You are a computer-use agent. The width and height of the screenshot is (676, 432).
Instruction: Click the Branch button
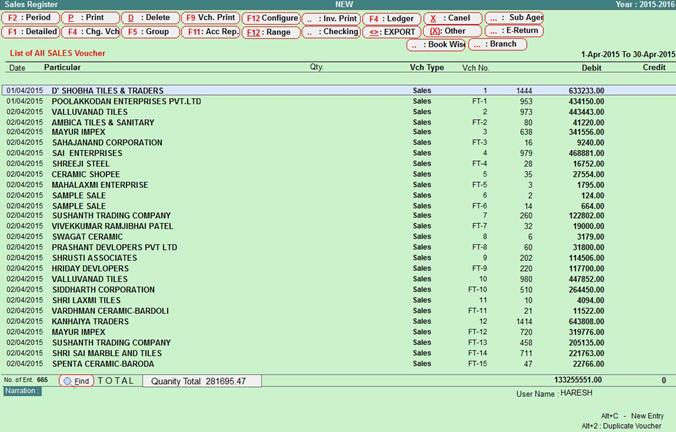tap(498, 44)
